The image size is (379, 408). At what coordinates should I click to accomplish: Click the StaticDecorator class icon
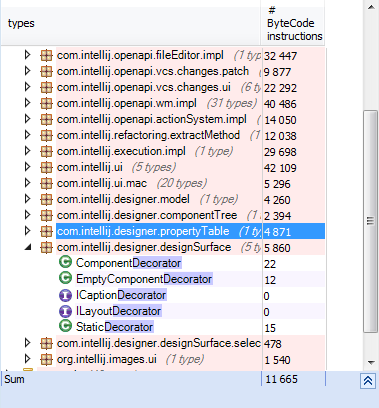tap(65, 326)
